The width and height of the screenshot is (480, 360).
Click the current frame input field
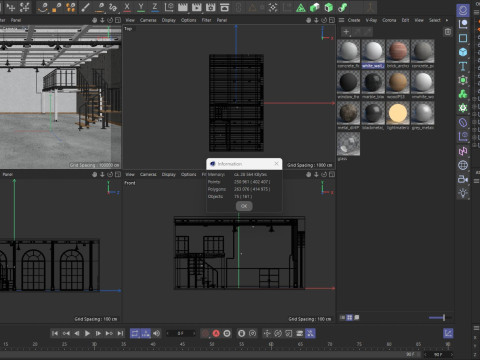click(181, 333)
